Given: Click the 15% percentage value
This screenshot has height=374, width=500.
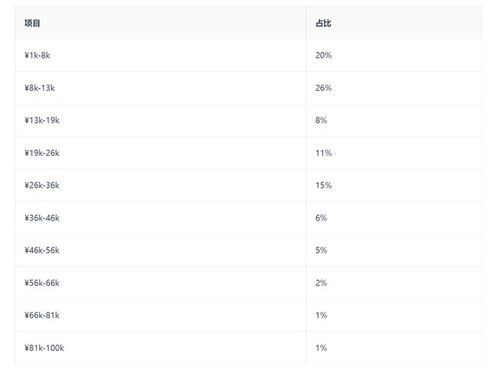Looking at the screenshot, I should 323,185.
